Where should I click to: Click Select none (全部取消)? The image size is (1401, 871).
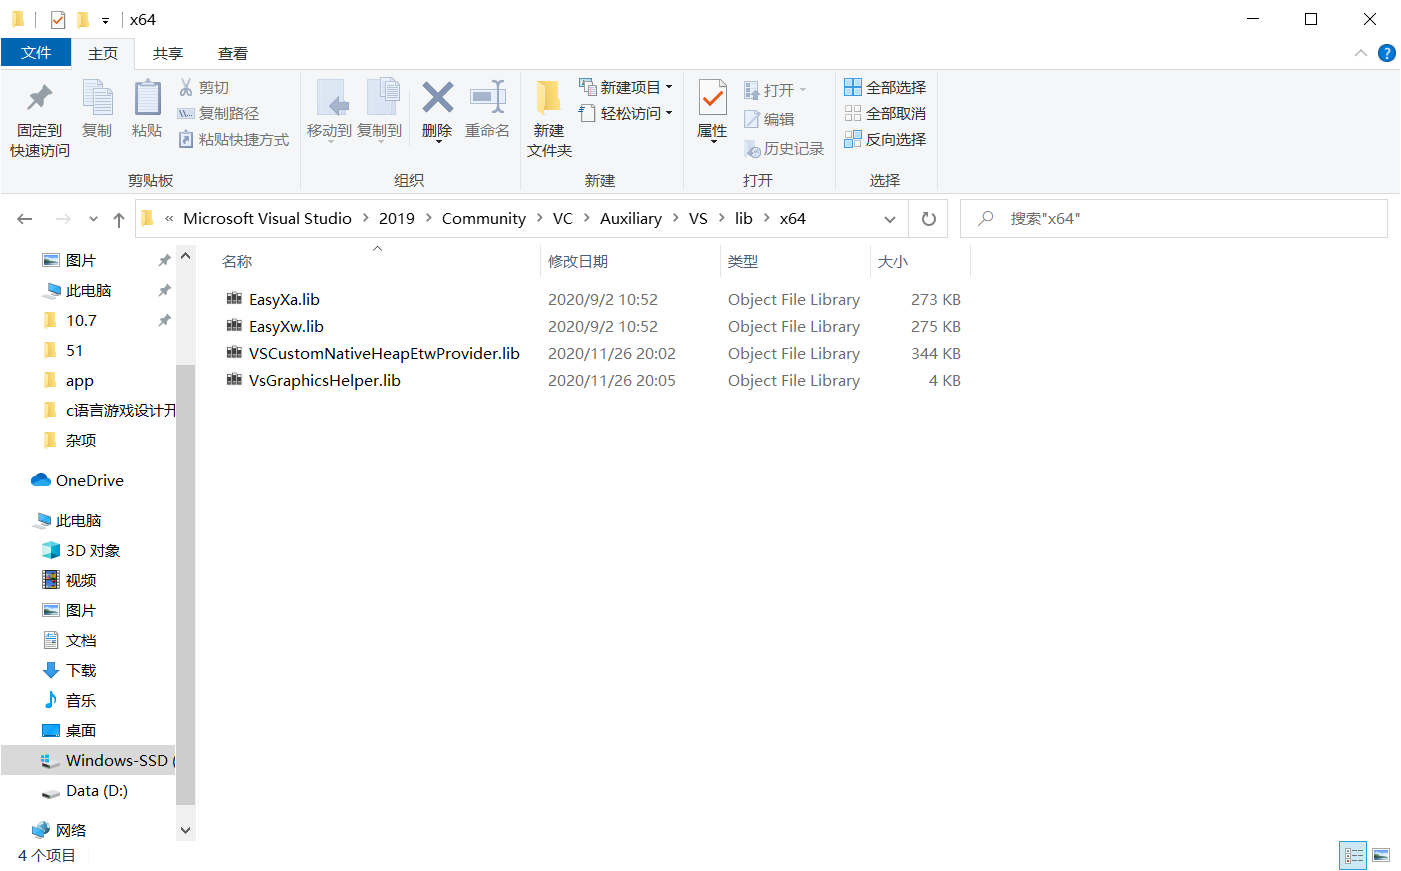(885, 114)
